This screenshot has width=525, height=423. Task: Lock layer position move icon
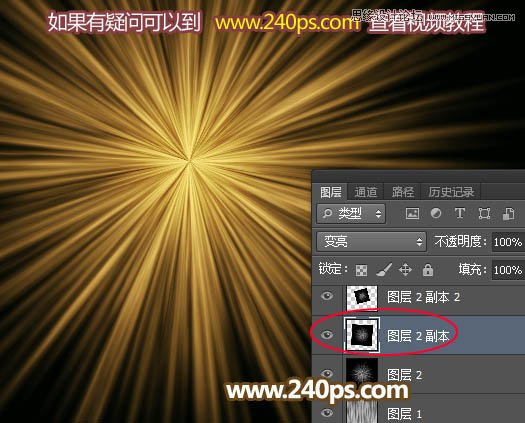tap(405, 270)
